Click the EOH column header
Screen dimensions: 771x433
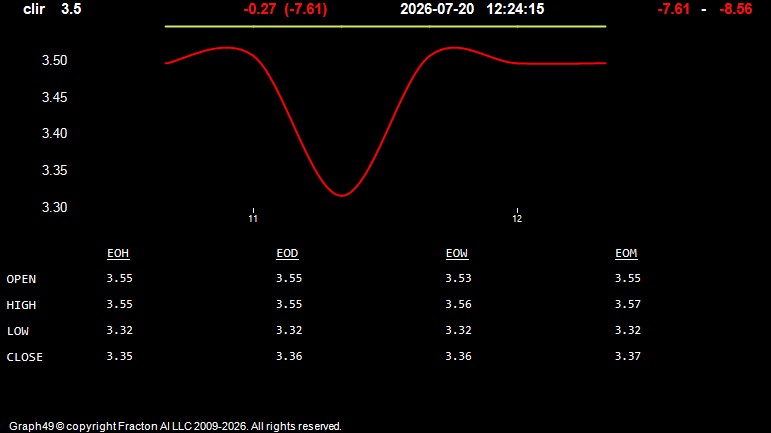118,254
